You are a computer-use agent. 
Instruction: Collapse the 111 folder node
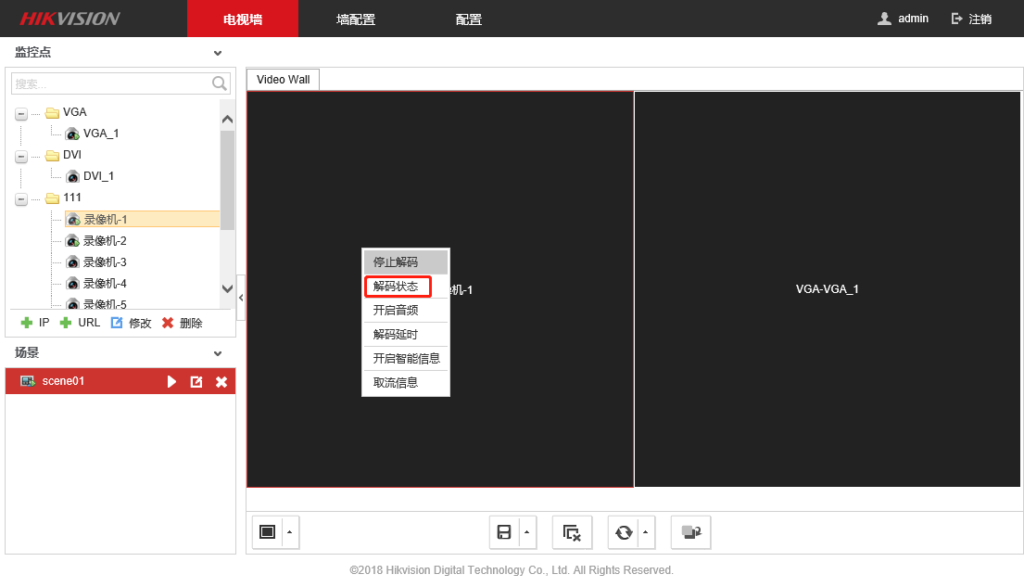pos(21,199)
